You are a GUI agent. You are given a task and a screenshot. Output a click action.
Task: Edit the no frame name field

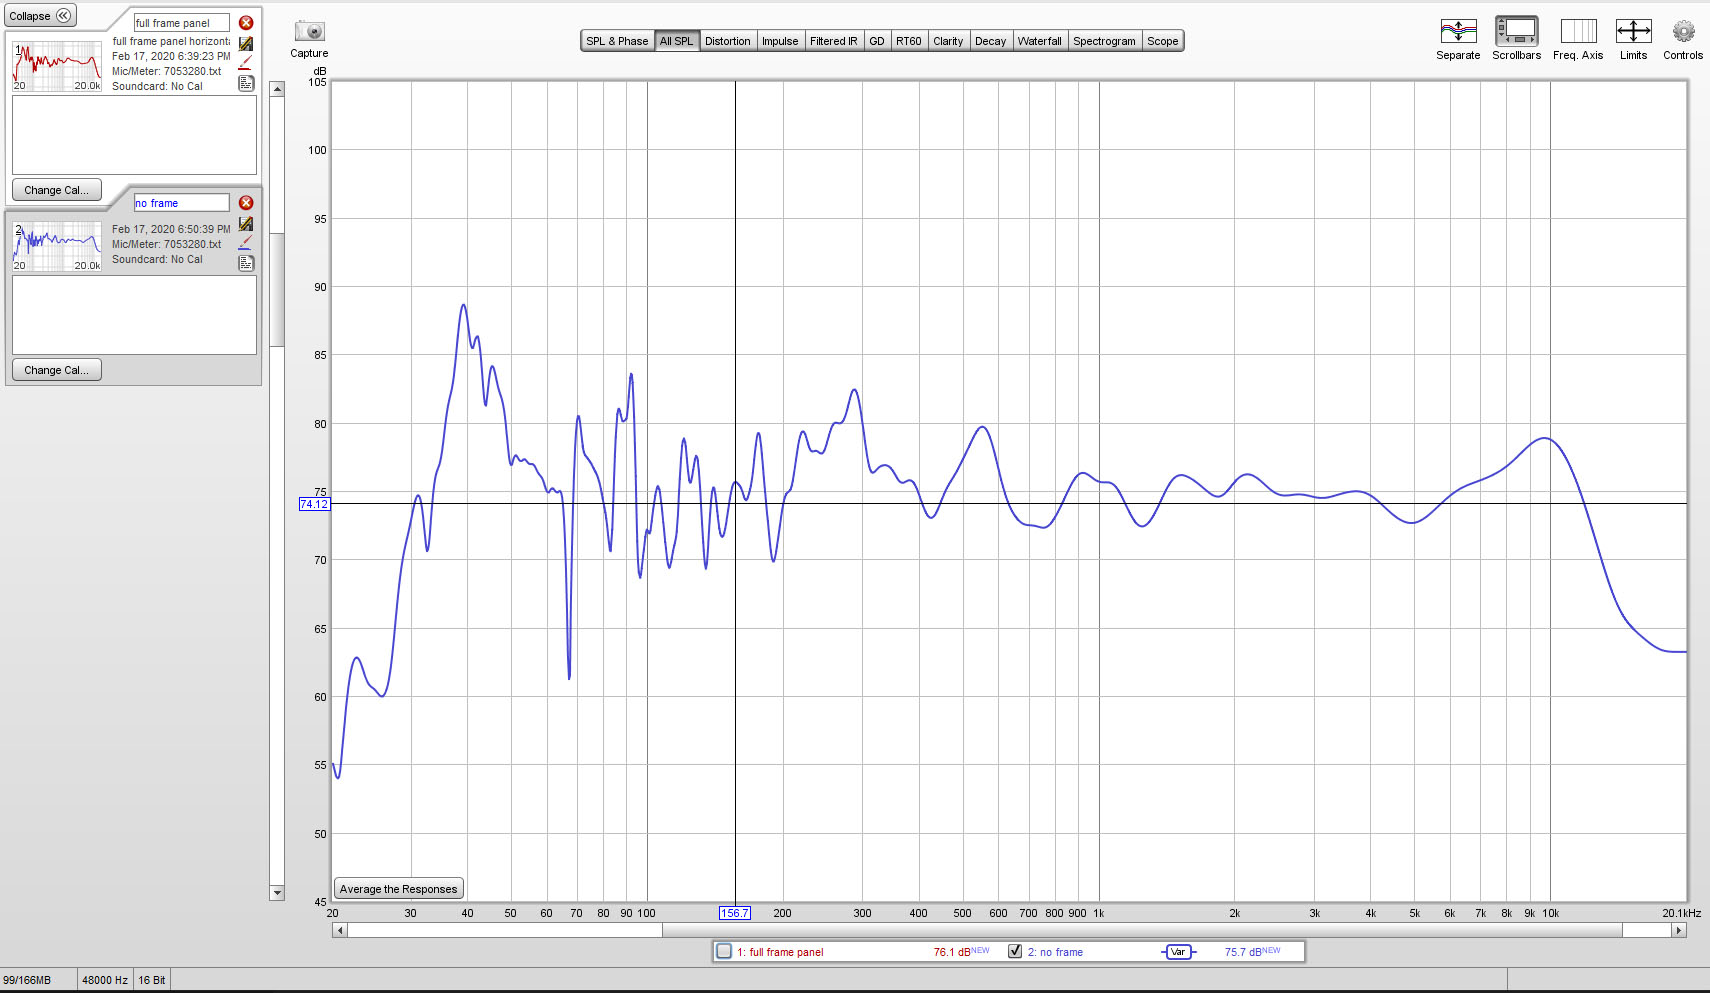(x=182, y=203)
